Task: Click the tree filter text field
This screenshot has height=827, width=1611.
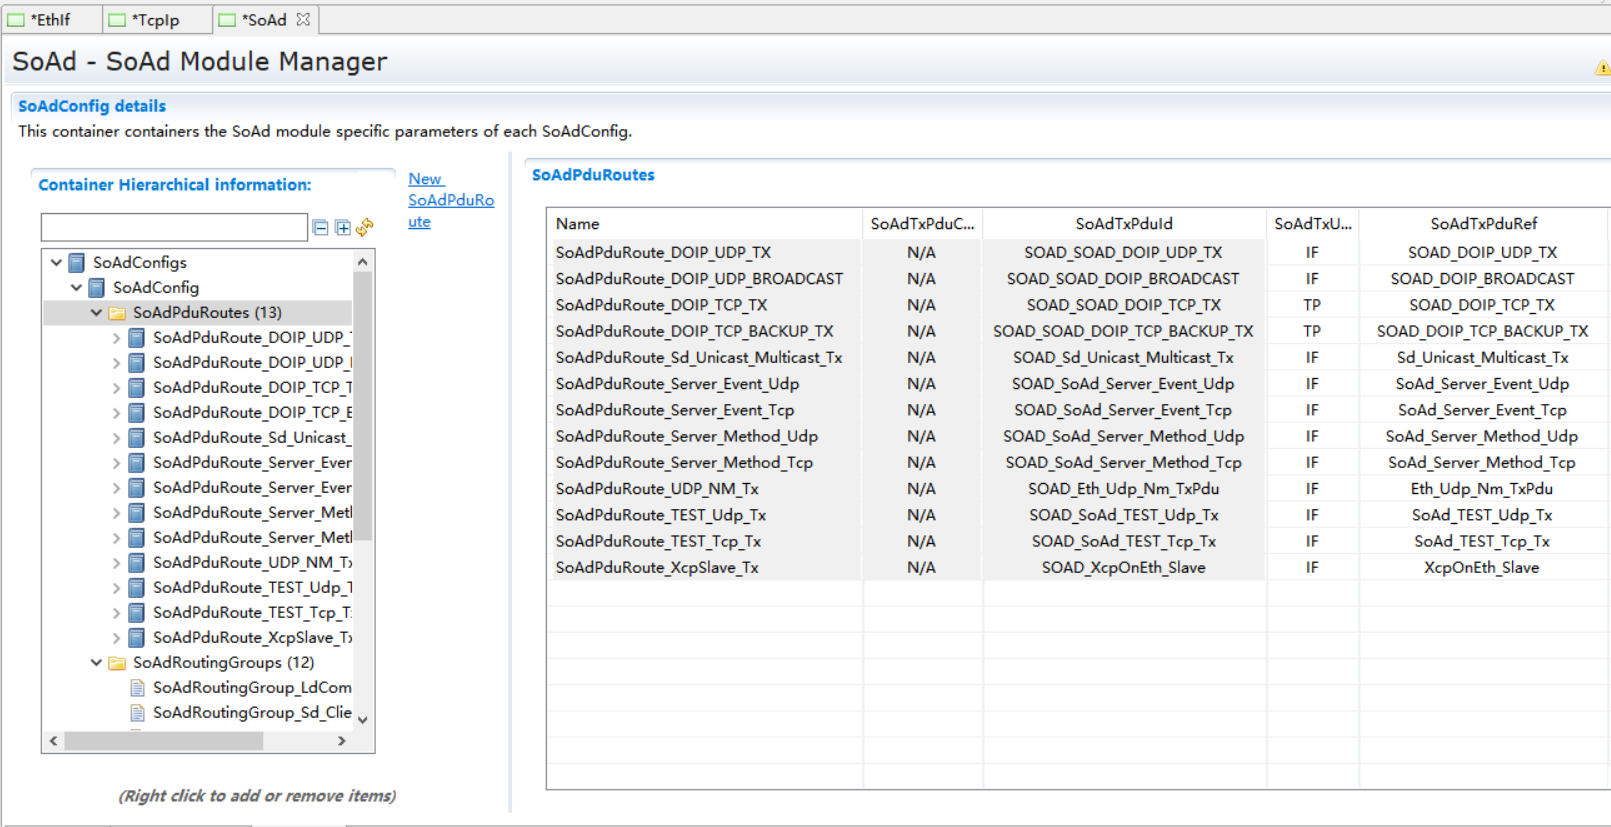Action: click(173, 227)
